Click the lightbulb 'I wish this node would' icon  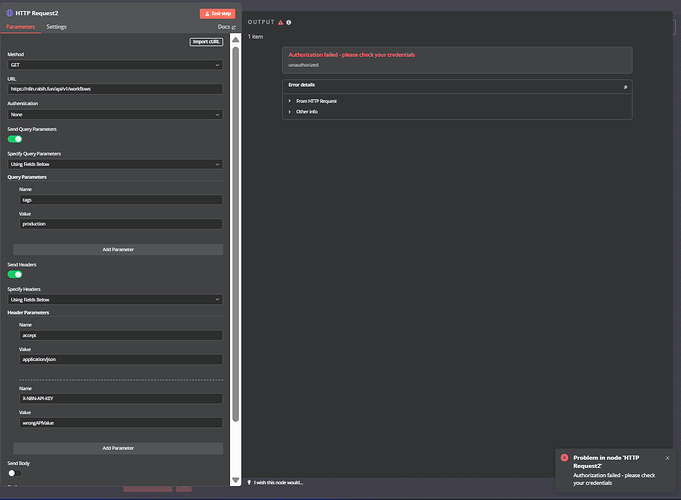[x=250, y=482]
